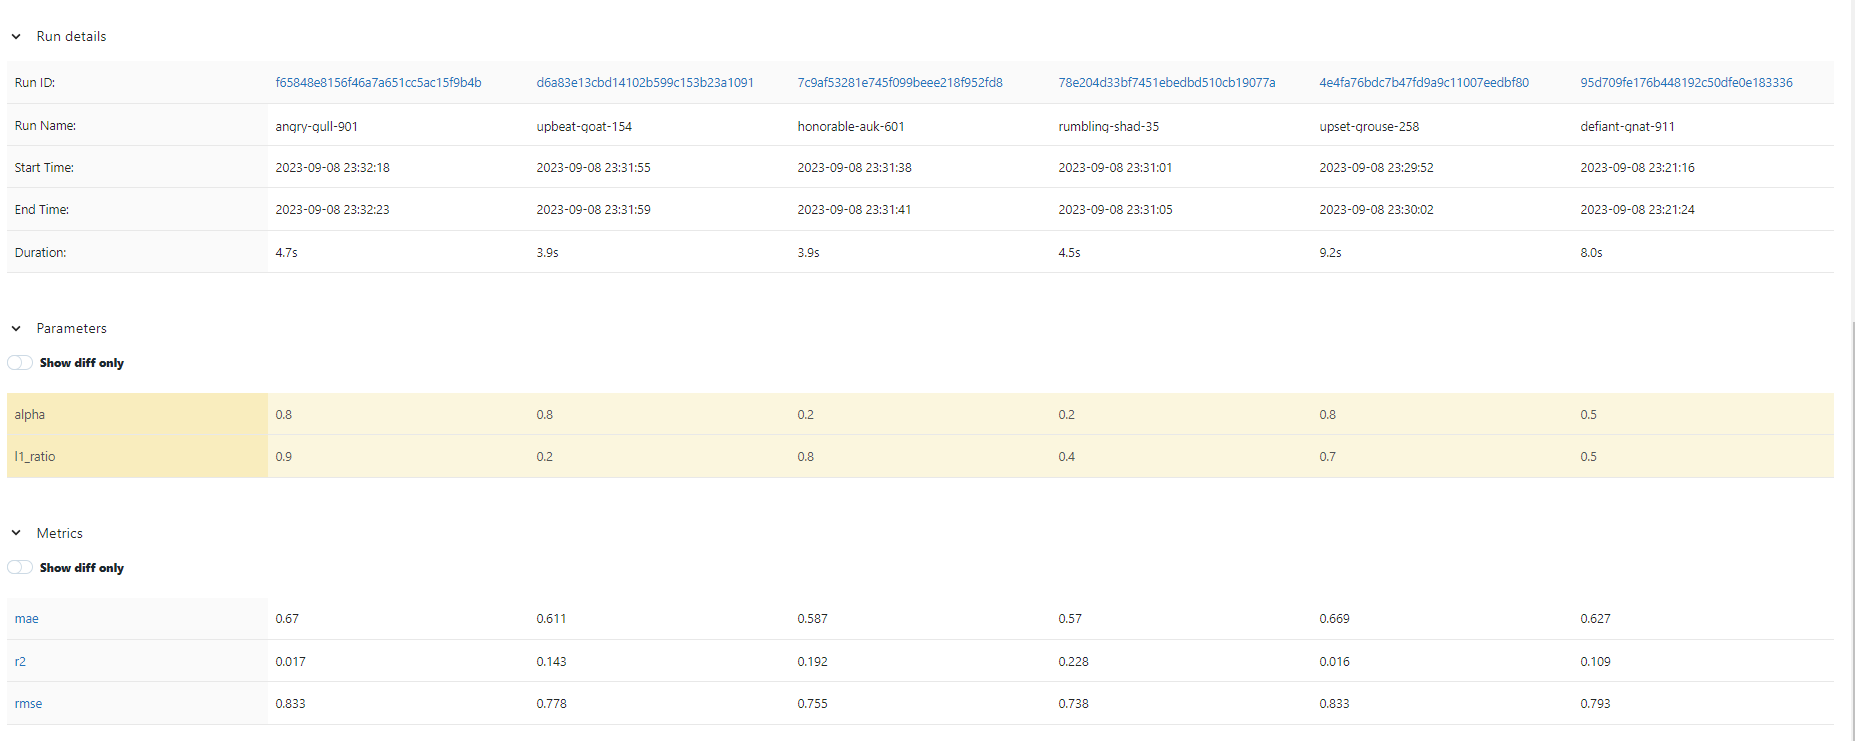The image size is (1855, 741).
Task: Click duration value 4.7s
Action: coord(286,253)
